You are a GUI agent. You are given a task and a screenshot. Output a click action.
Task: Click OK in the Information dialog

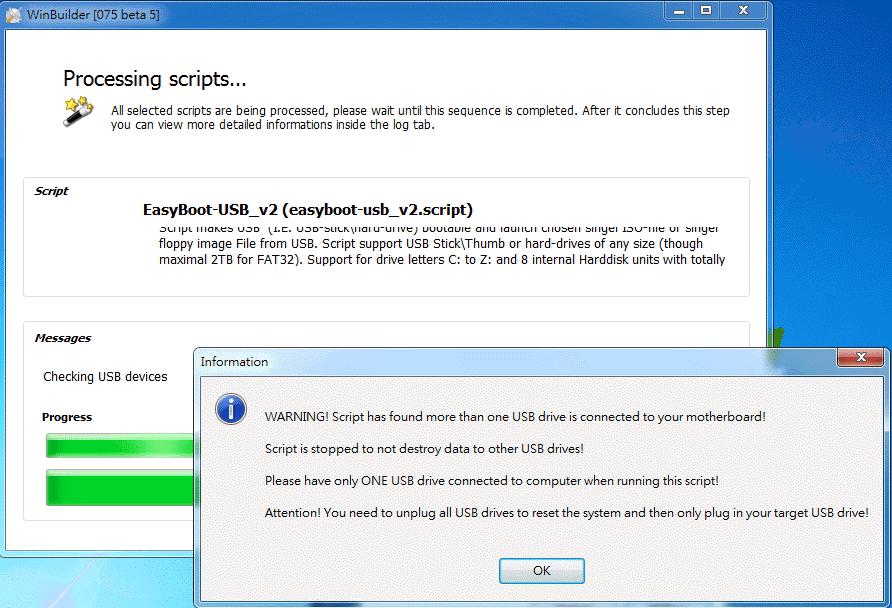click(542, 570)
